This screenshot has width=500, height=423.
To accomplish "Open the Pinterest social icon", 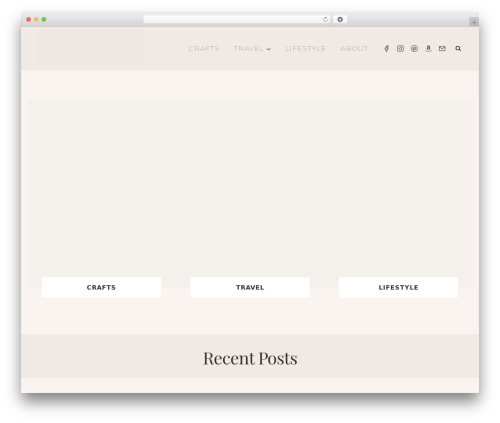I will coord(414,49).
